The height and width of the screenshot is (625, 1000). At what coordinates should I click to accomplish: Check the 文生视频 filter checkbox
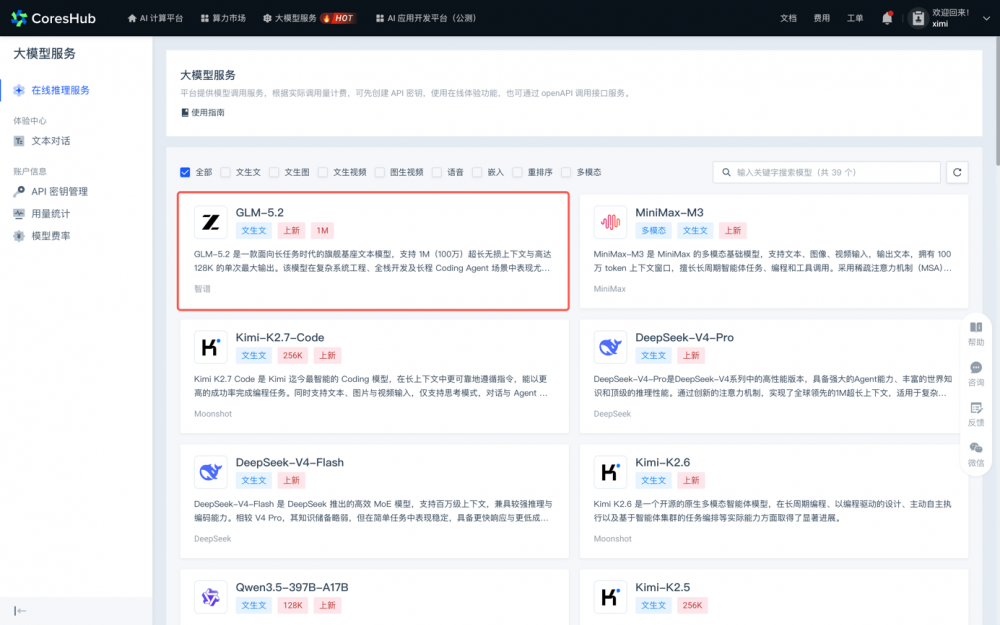[323, 172]
